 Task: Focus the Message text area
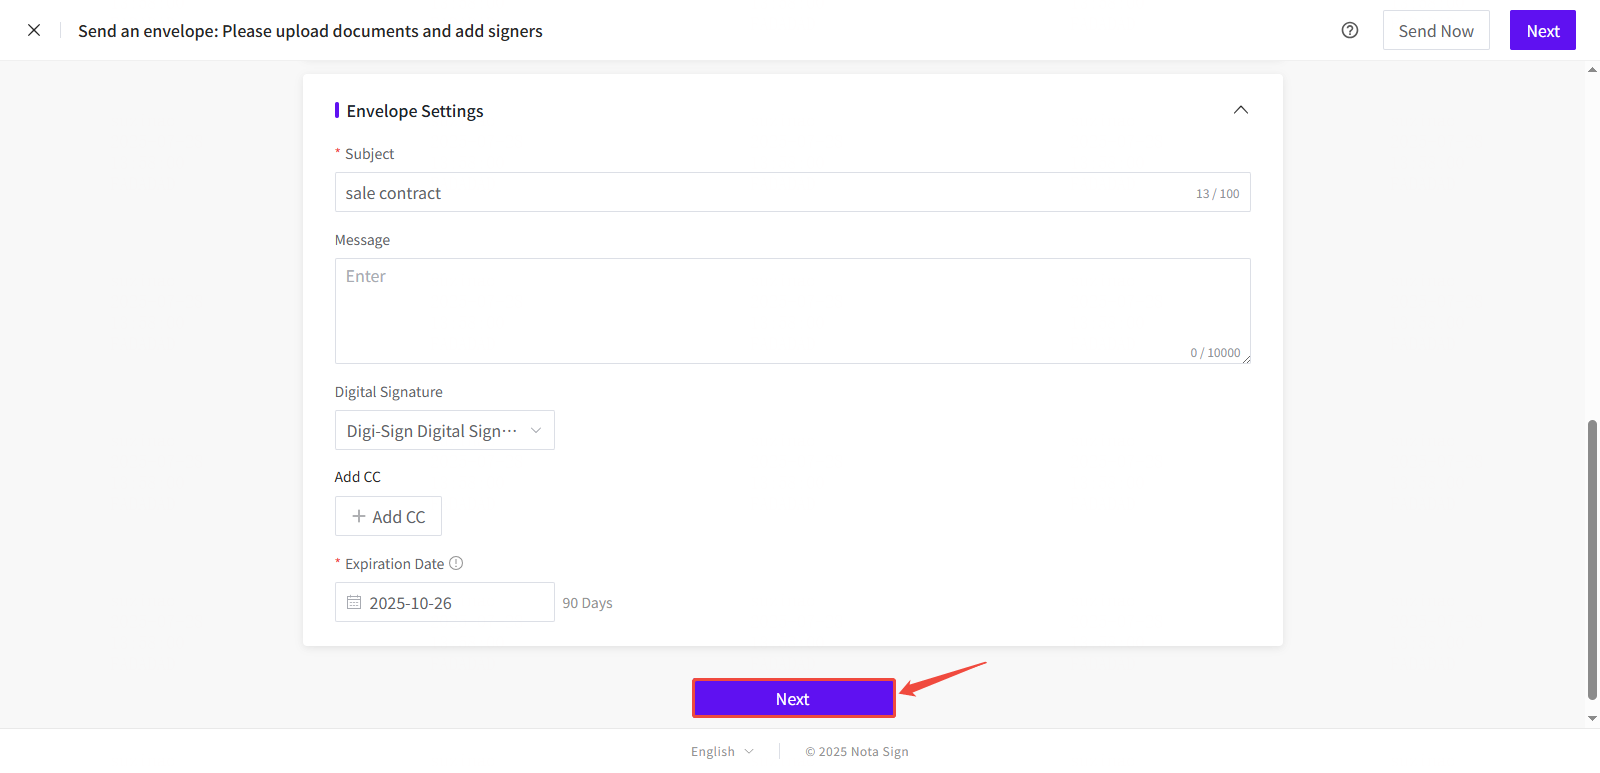(790, 310)
